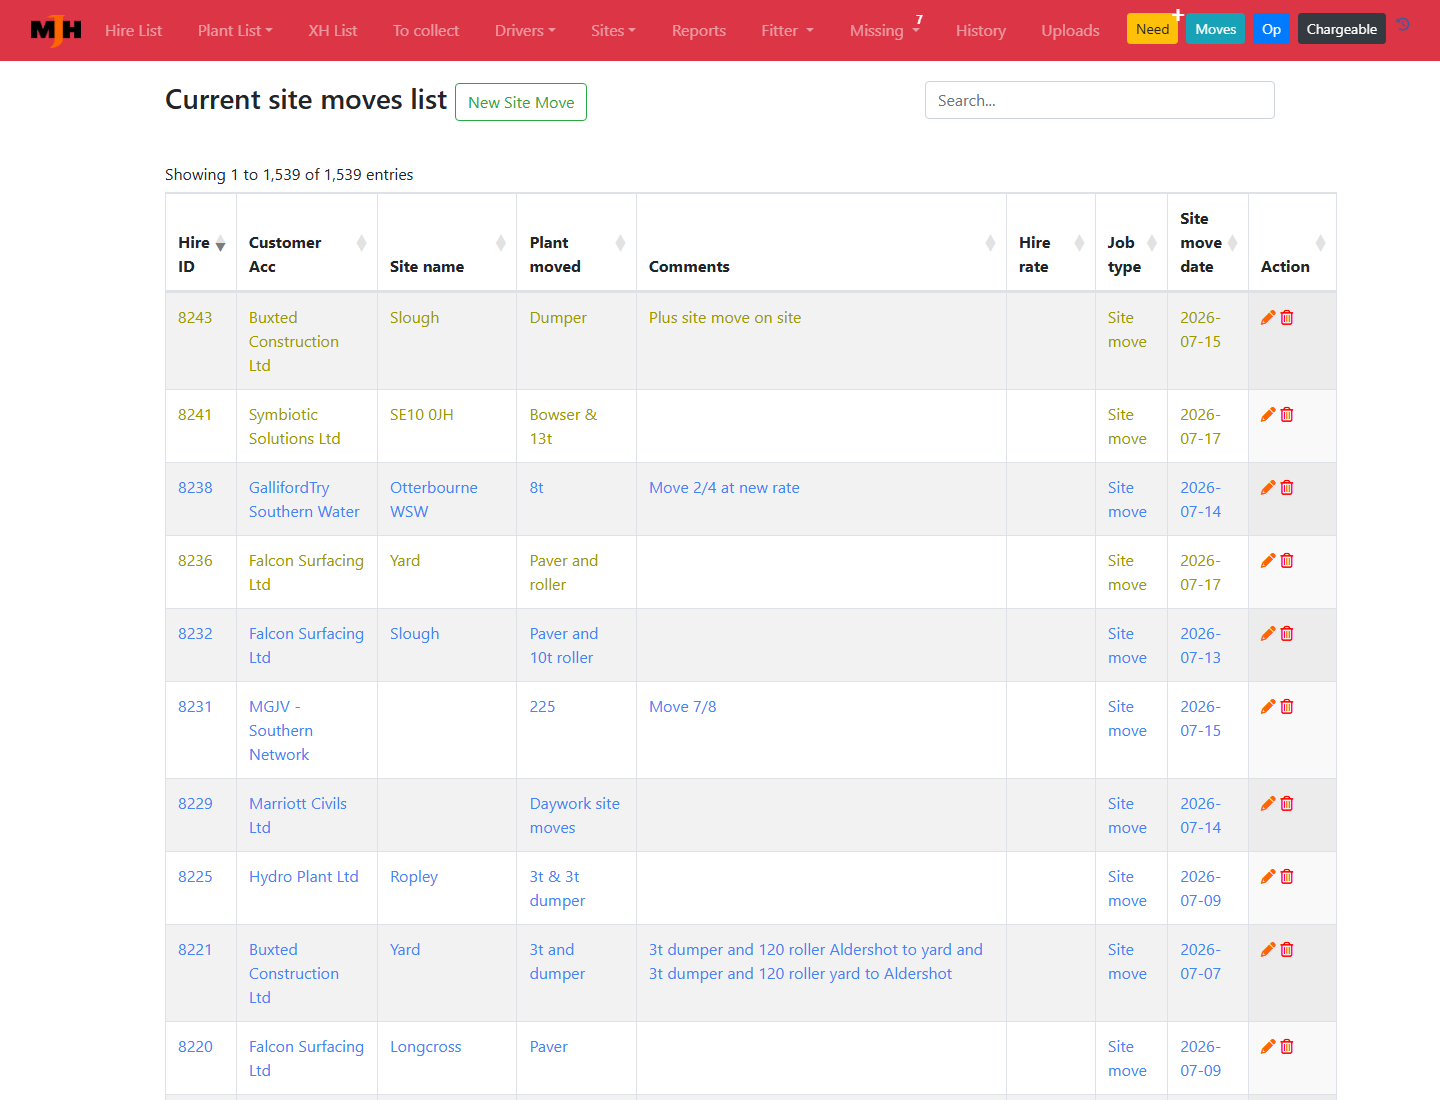Expand the Sites dropdown menu
Viewport: 1440px width, 1100px height.
click(x=613, y=30)
